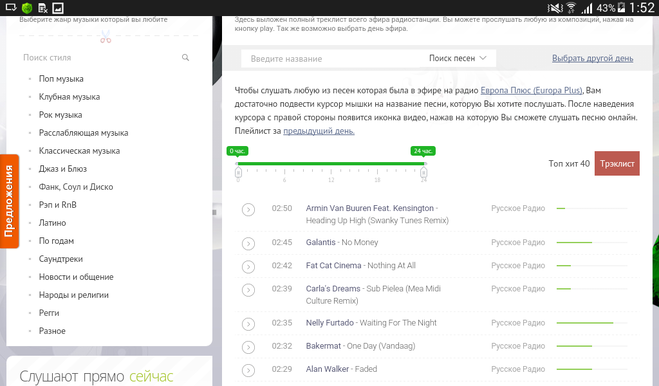Play Carla's Dreams Sub Pielea track
659x386 pixels.
(x=248, y=290)
